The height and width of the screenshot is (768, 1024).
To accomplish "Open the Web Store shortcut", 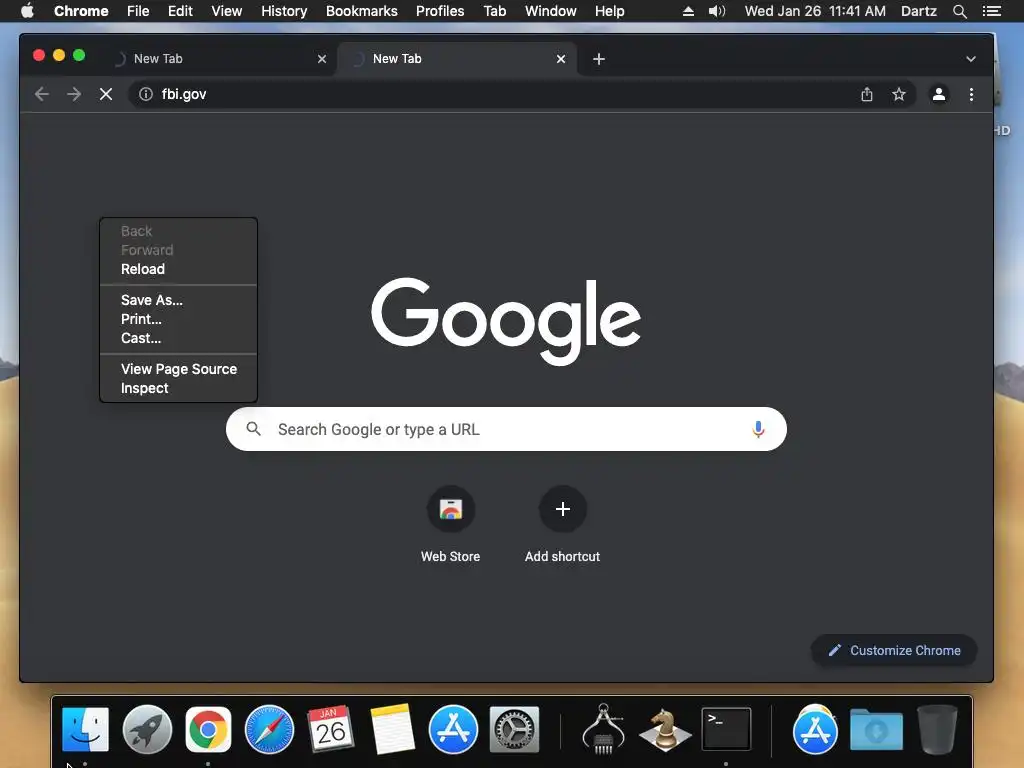I will click(x=451, y=524).
